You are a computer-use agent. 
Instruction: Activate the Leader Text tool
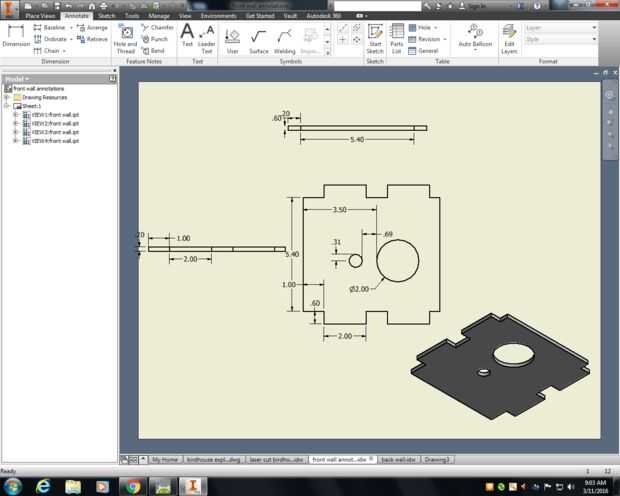(206, 39)
